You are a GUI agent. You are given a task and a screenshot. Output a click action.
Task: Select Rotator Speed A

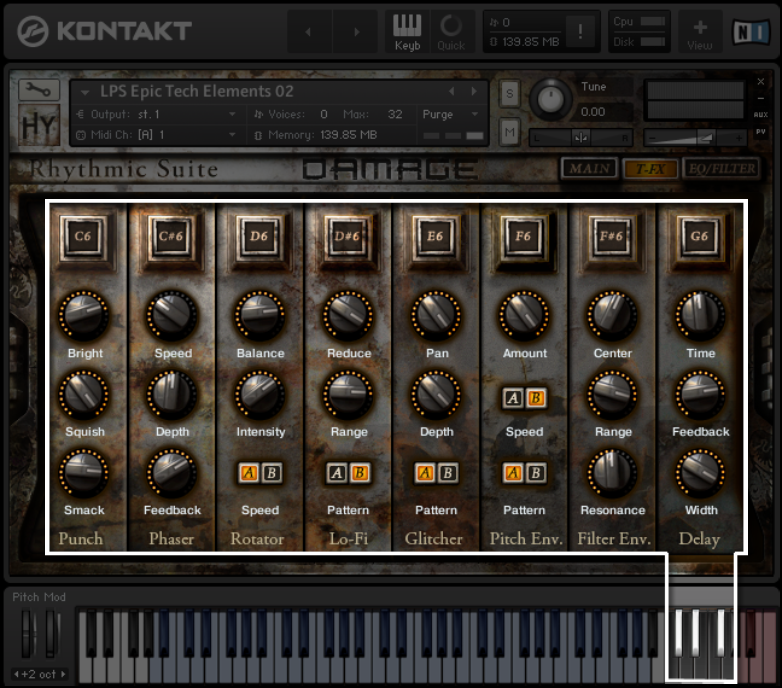pyautogui.click(x=249, y=473)
